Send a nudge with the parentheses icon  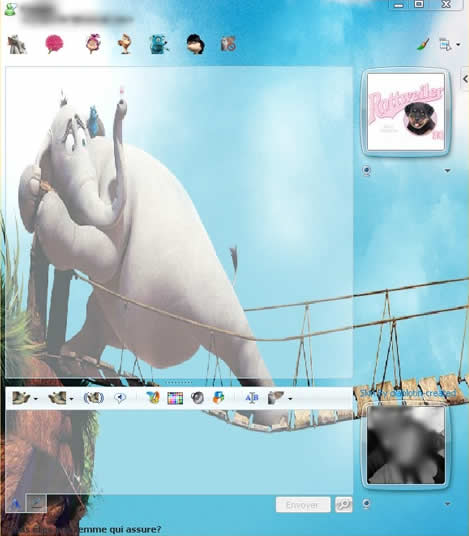coord(94,398)
